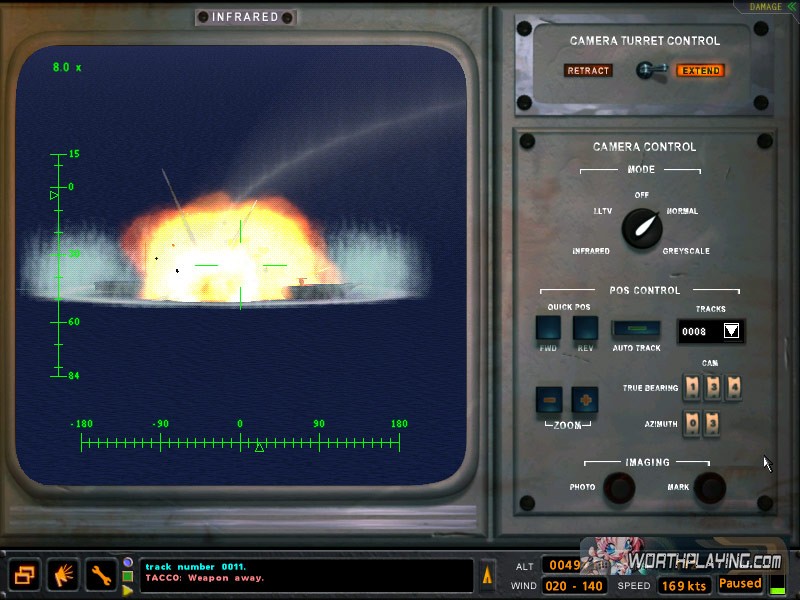Click the first TRUE BEARING digit wheel
The image size is (800, 600).
[x=692, y=388]
